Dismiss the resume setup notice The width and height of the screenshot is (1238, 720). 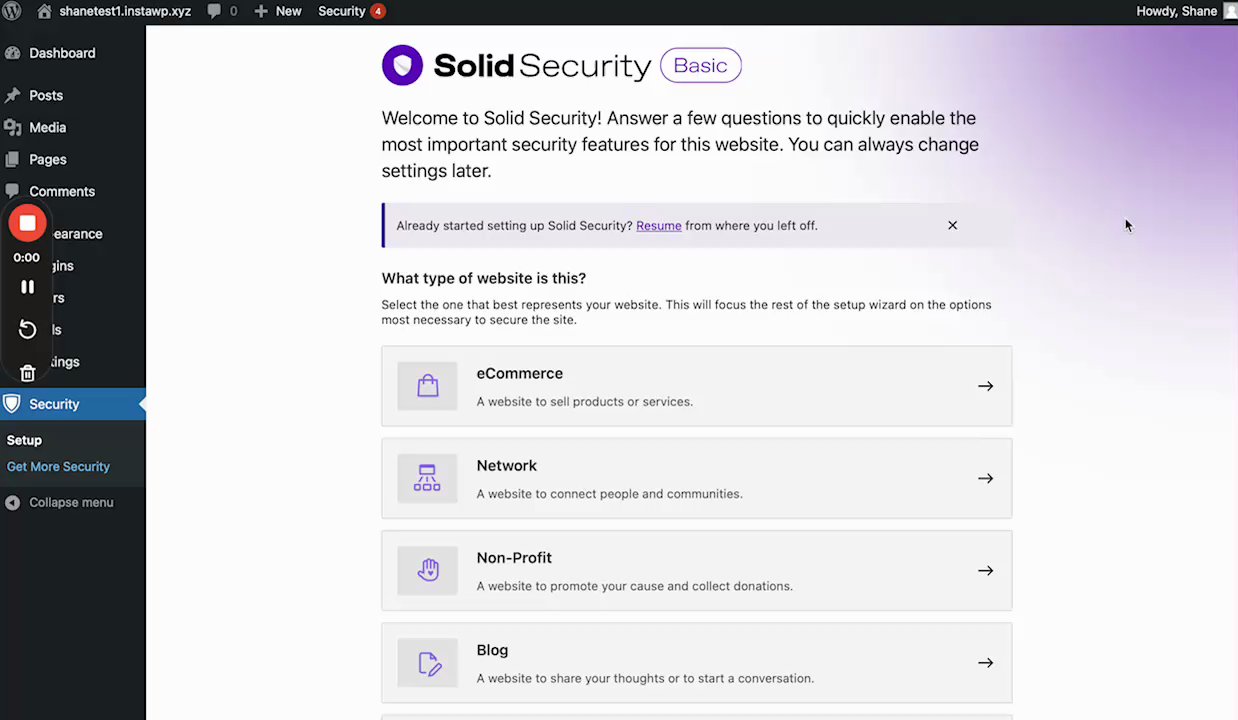[x=952, y=225]
